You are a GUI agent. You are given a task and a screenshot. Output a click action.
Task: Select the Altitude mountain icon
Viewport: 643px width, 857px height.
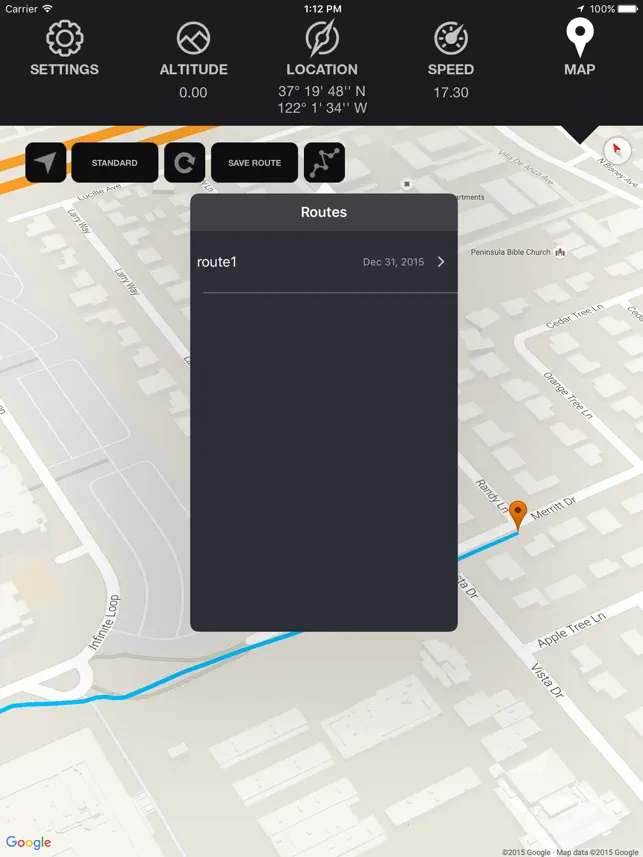194,38
